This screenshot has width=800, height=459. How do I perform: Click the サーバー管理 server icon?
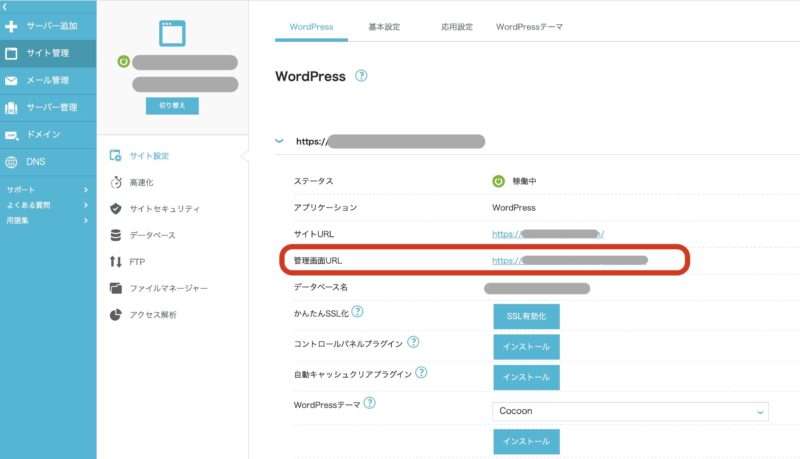pyautogui.click(x=11, y=108)
